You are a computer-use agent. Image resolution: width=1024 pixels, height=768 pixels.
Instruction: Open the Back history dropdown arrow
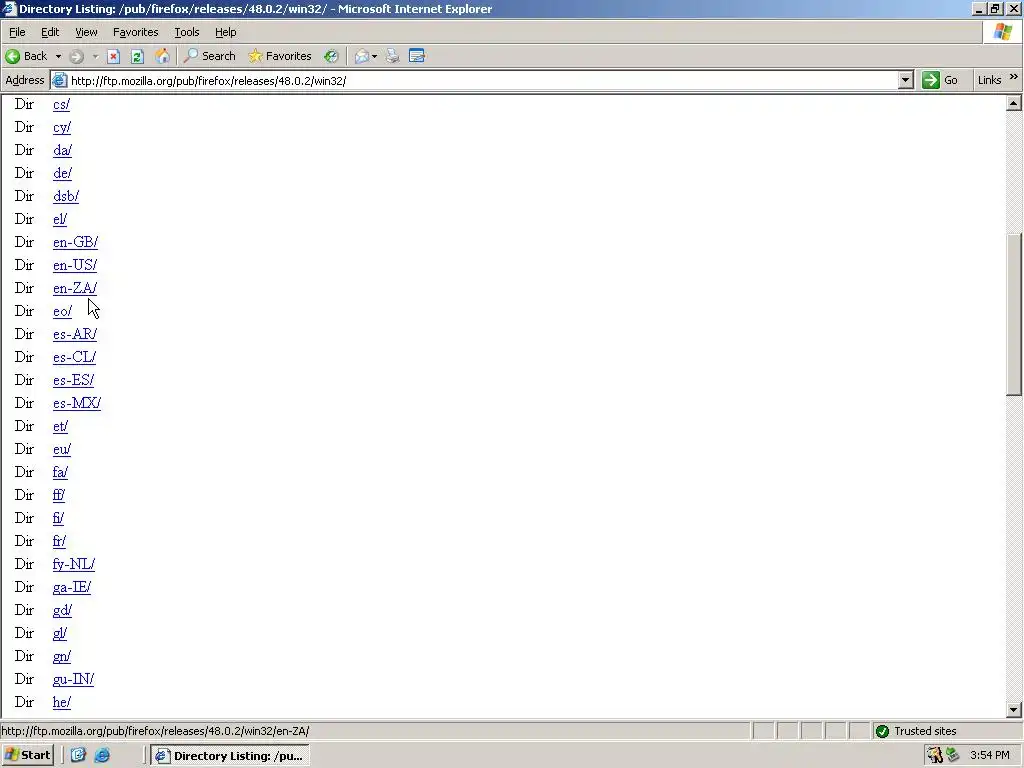click(58, 56)
